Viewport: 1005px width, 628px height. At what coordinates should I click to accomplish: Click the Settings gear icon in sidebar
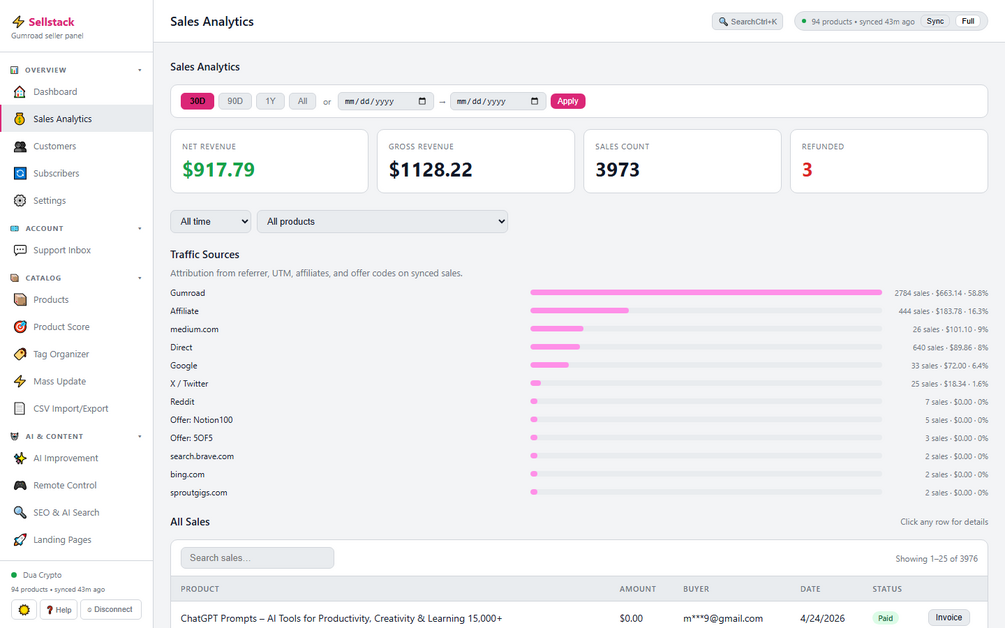coord(20,201)
